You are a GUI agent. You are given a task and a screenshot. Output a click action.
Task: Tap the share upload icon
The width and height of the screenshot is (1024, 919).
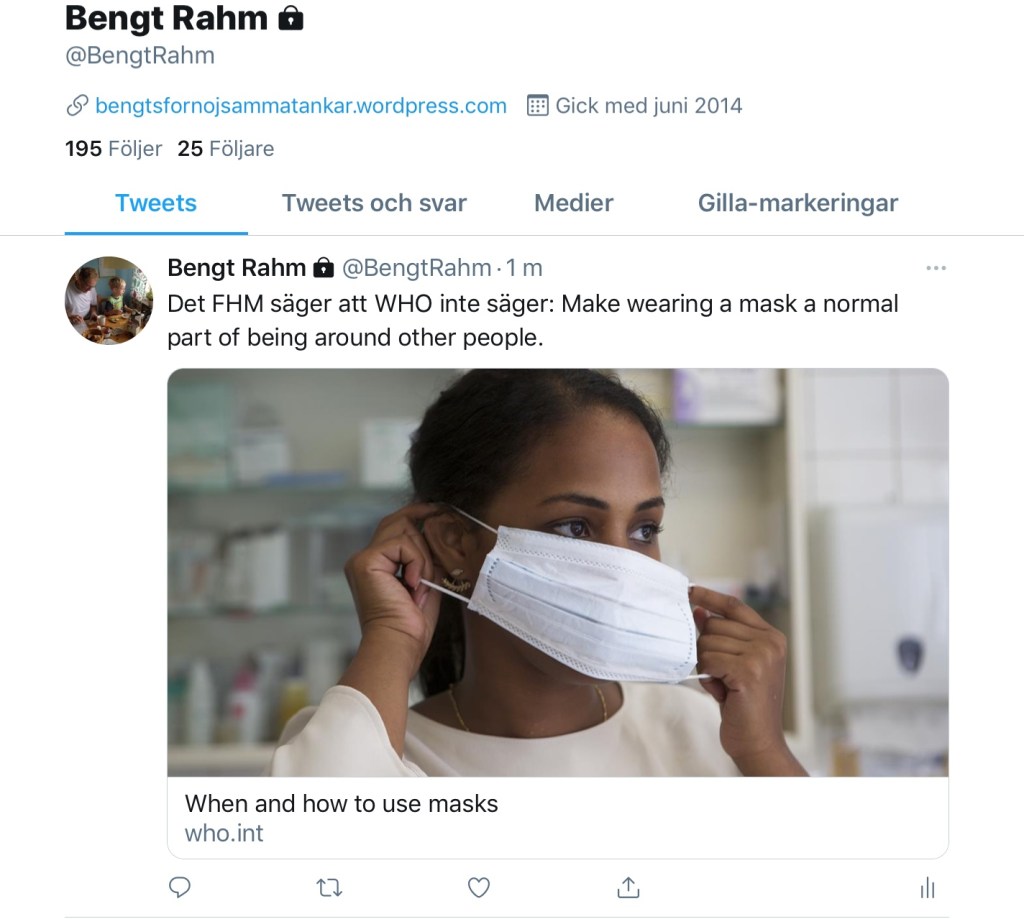[x=628, y=887]
